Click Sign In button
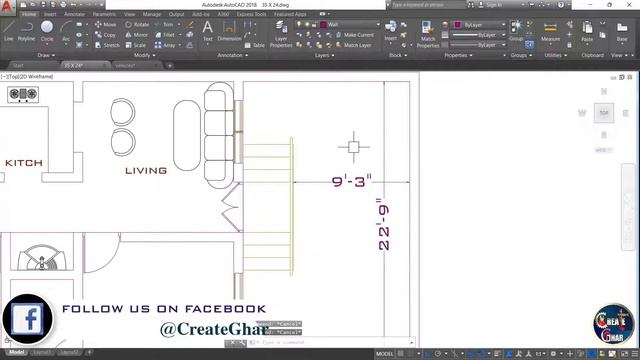 (490, 5)
